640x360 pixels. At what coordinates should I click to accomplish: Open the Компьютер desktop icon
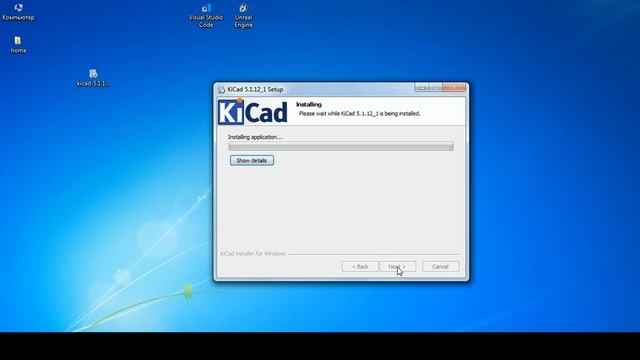(18, 12)
